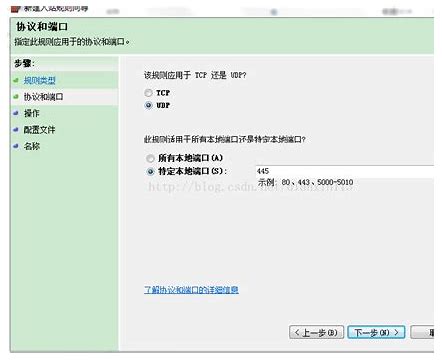442x360 pixels.
Task: Go to the 规则类型 step
Action: click(39, 80)
